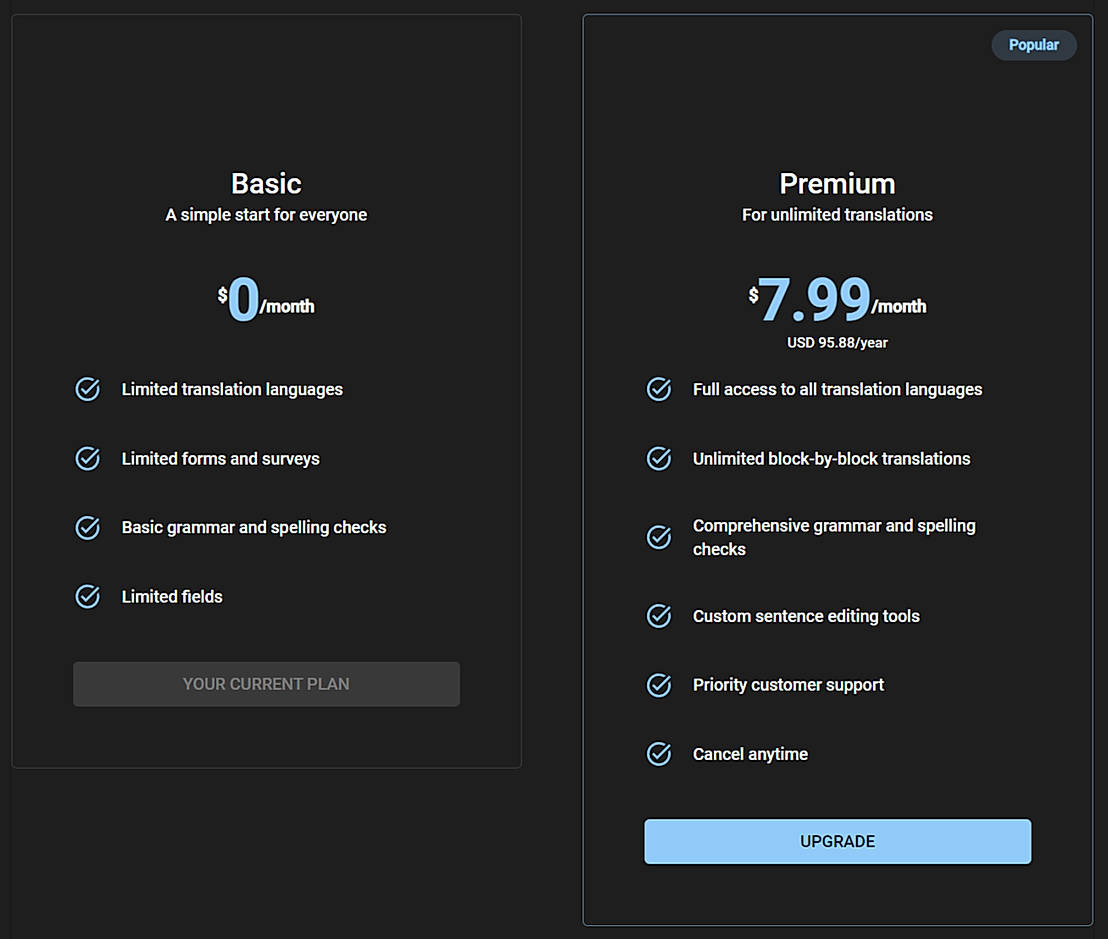Click the $7.99/month price
This screenshot has height=939, width=1108.
click(837, 300)
